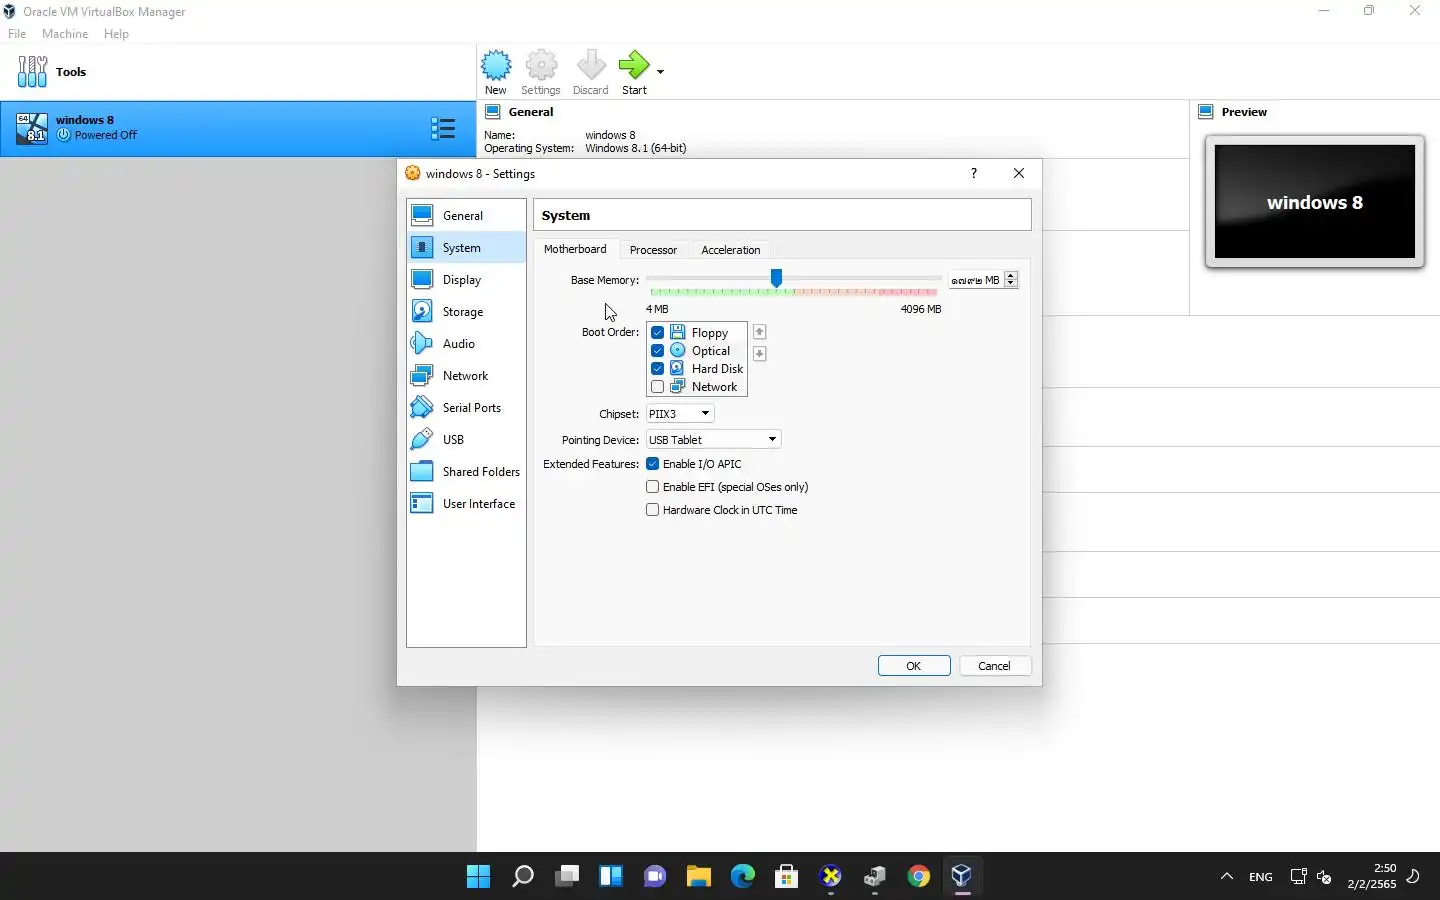1440x900 pixels.
Task: Click the help question mark in Settings dialog
Action: (973, 173)
